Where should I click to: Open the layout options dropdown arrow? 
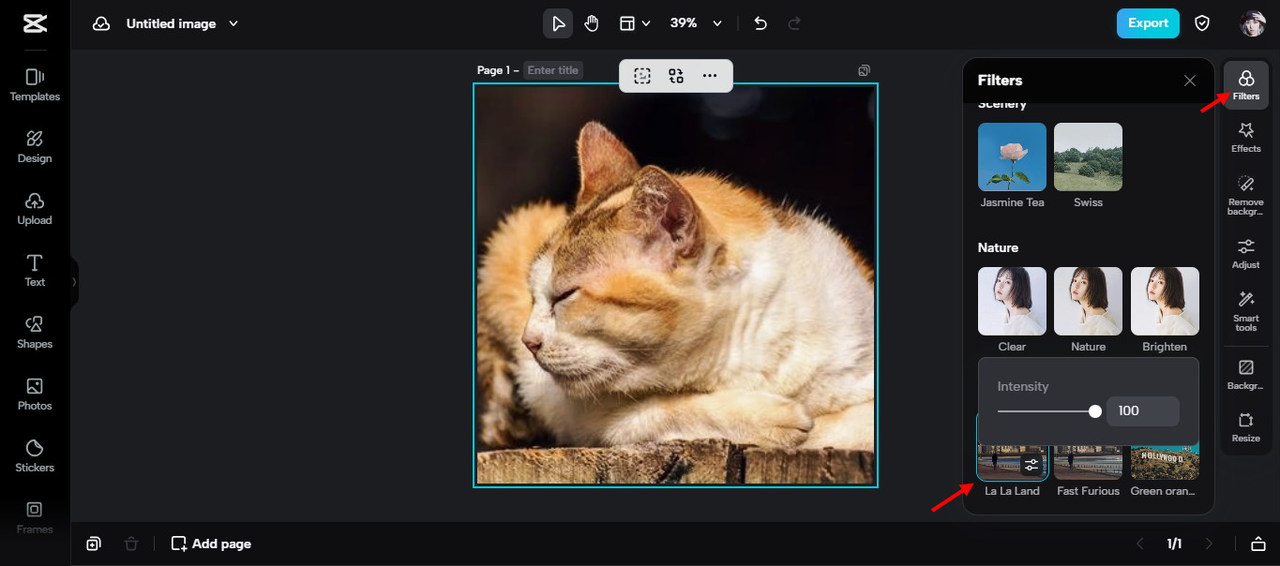click(646, 23)
